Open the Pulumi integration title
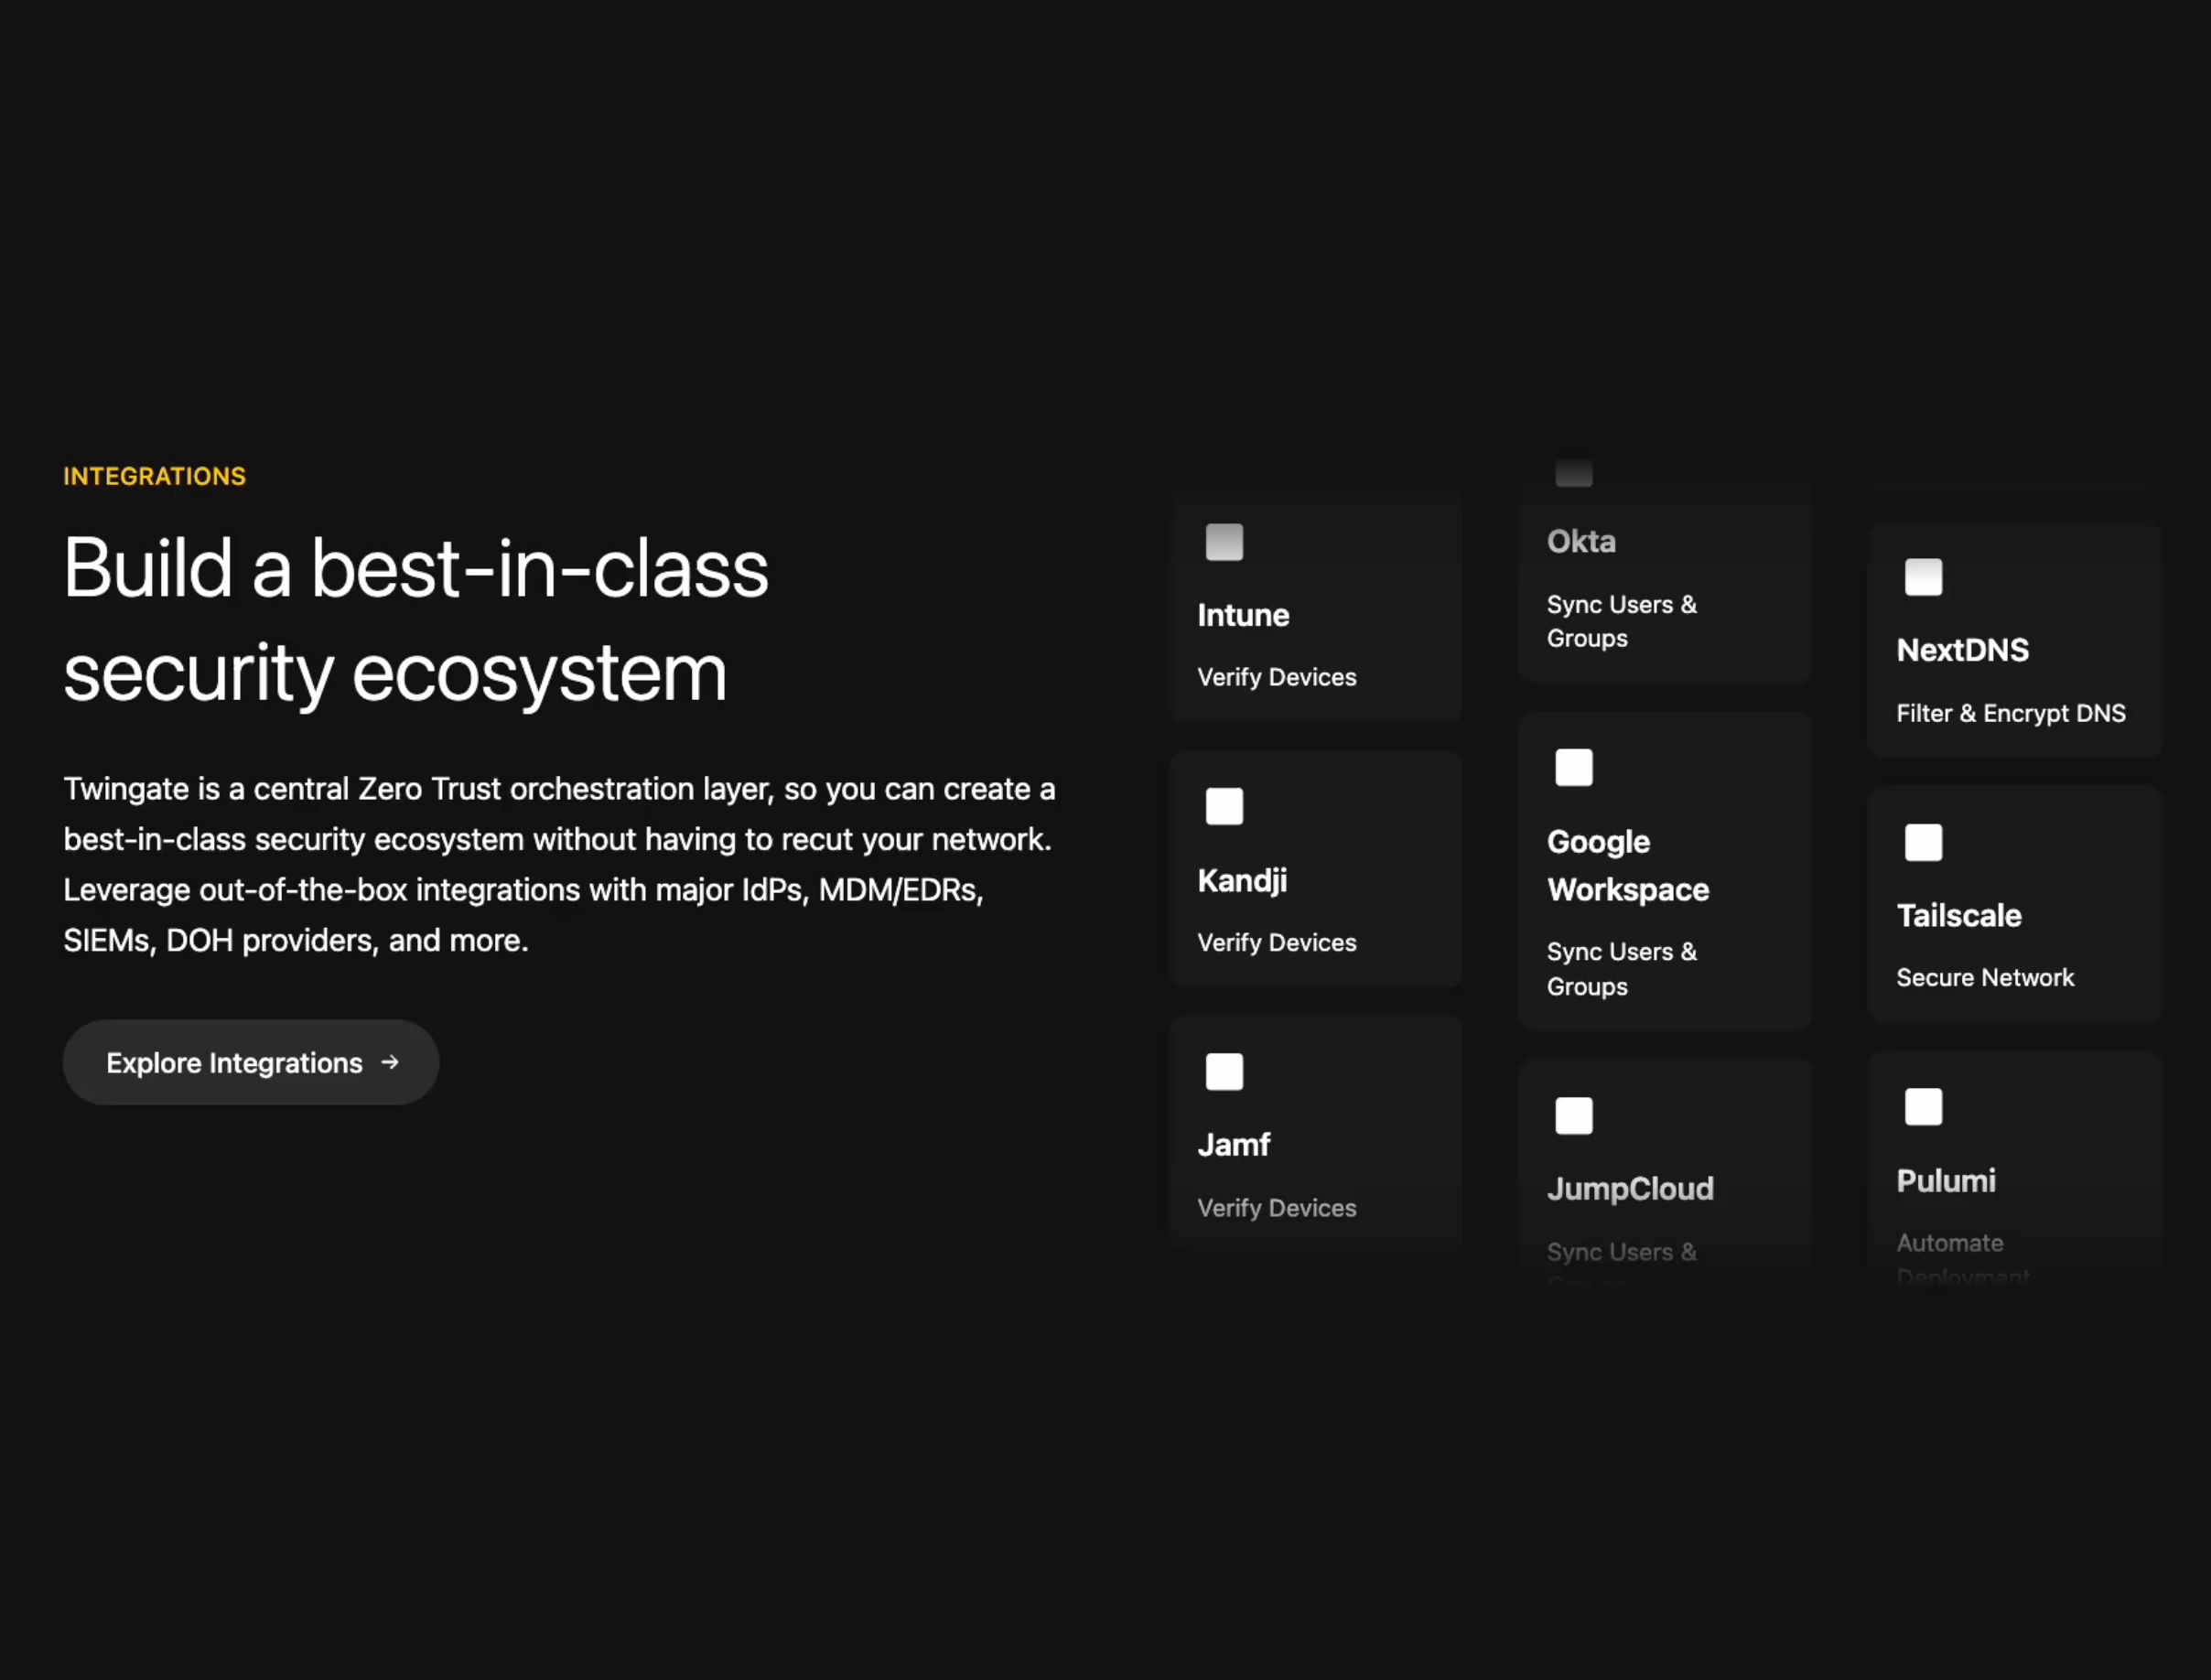Screen dimensions: 2211x1680 (x=1946, y=1181)
